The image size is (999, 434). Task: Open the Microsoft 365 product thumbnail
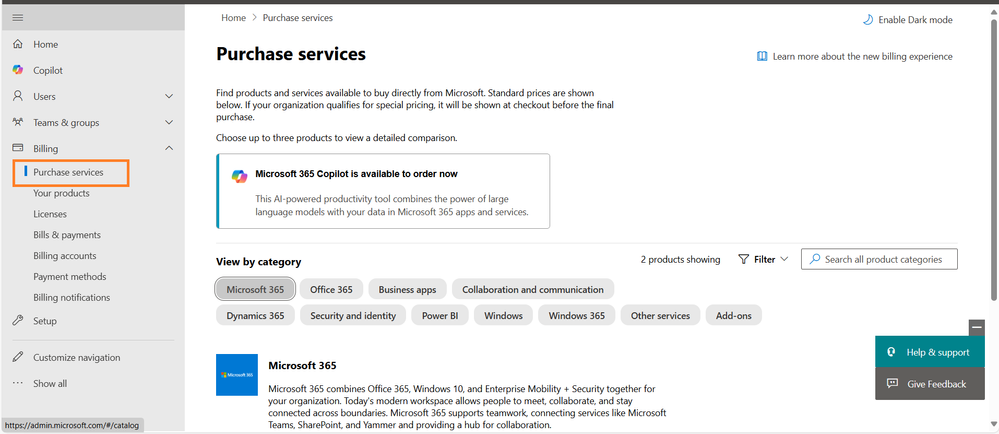coord(237,375)
